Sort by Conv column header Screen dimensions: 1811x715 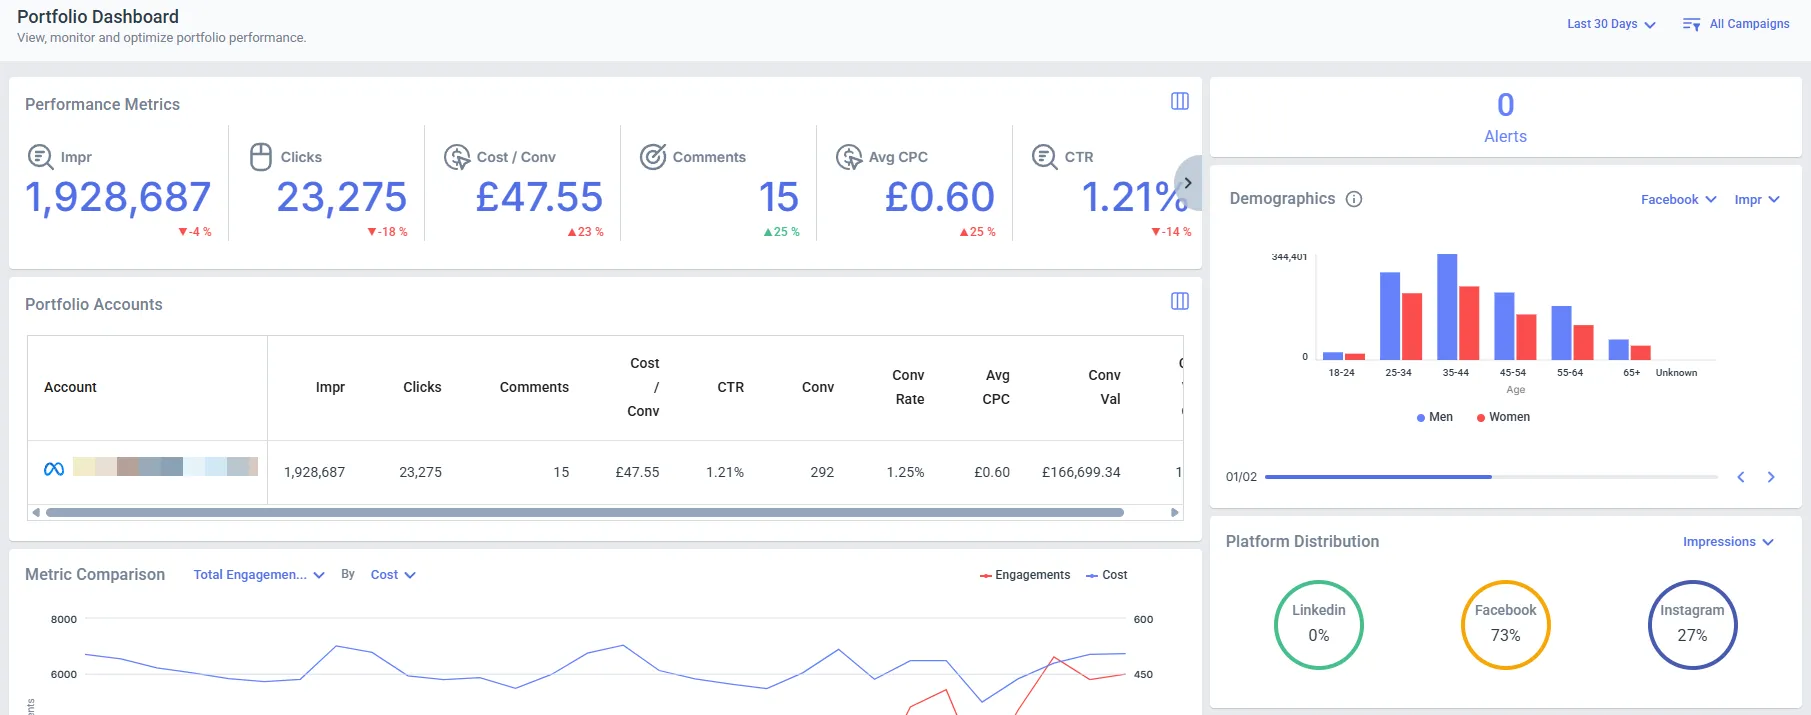tap(818, 387)
